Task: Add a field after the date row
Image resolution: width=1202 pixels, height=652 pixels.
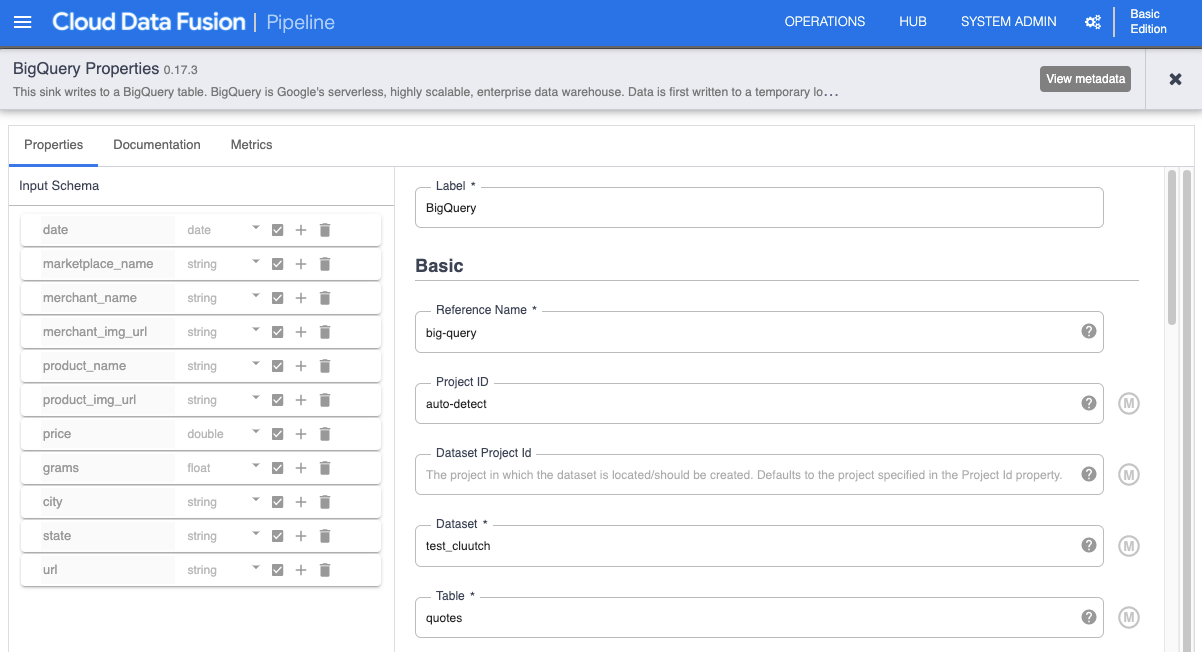Action: (x=301, y=230)
